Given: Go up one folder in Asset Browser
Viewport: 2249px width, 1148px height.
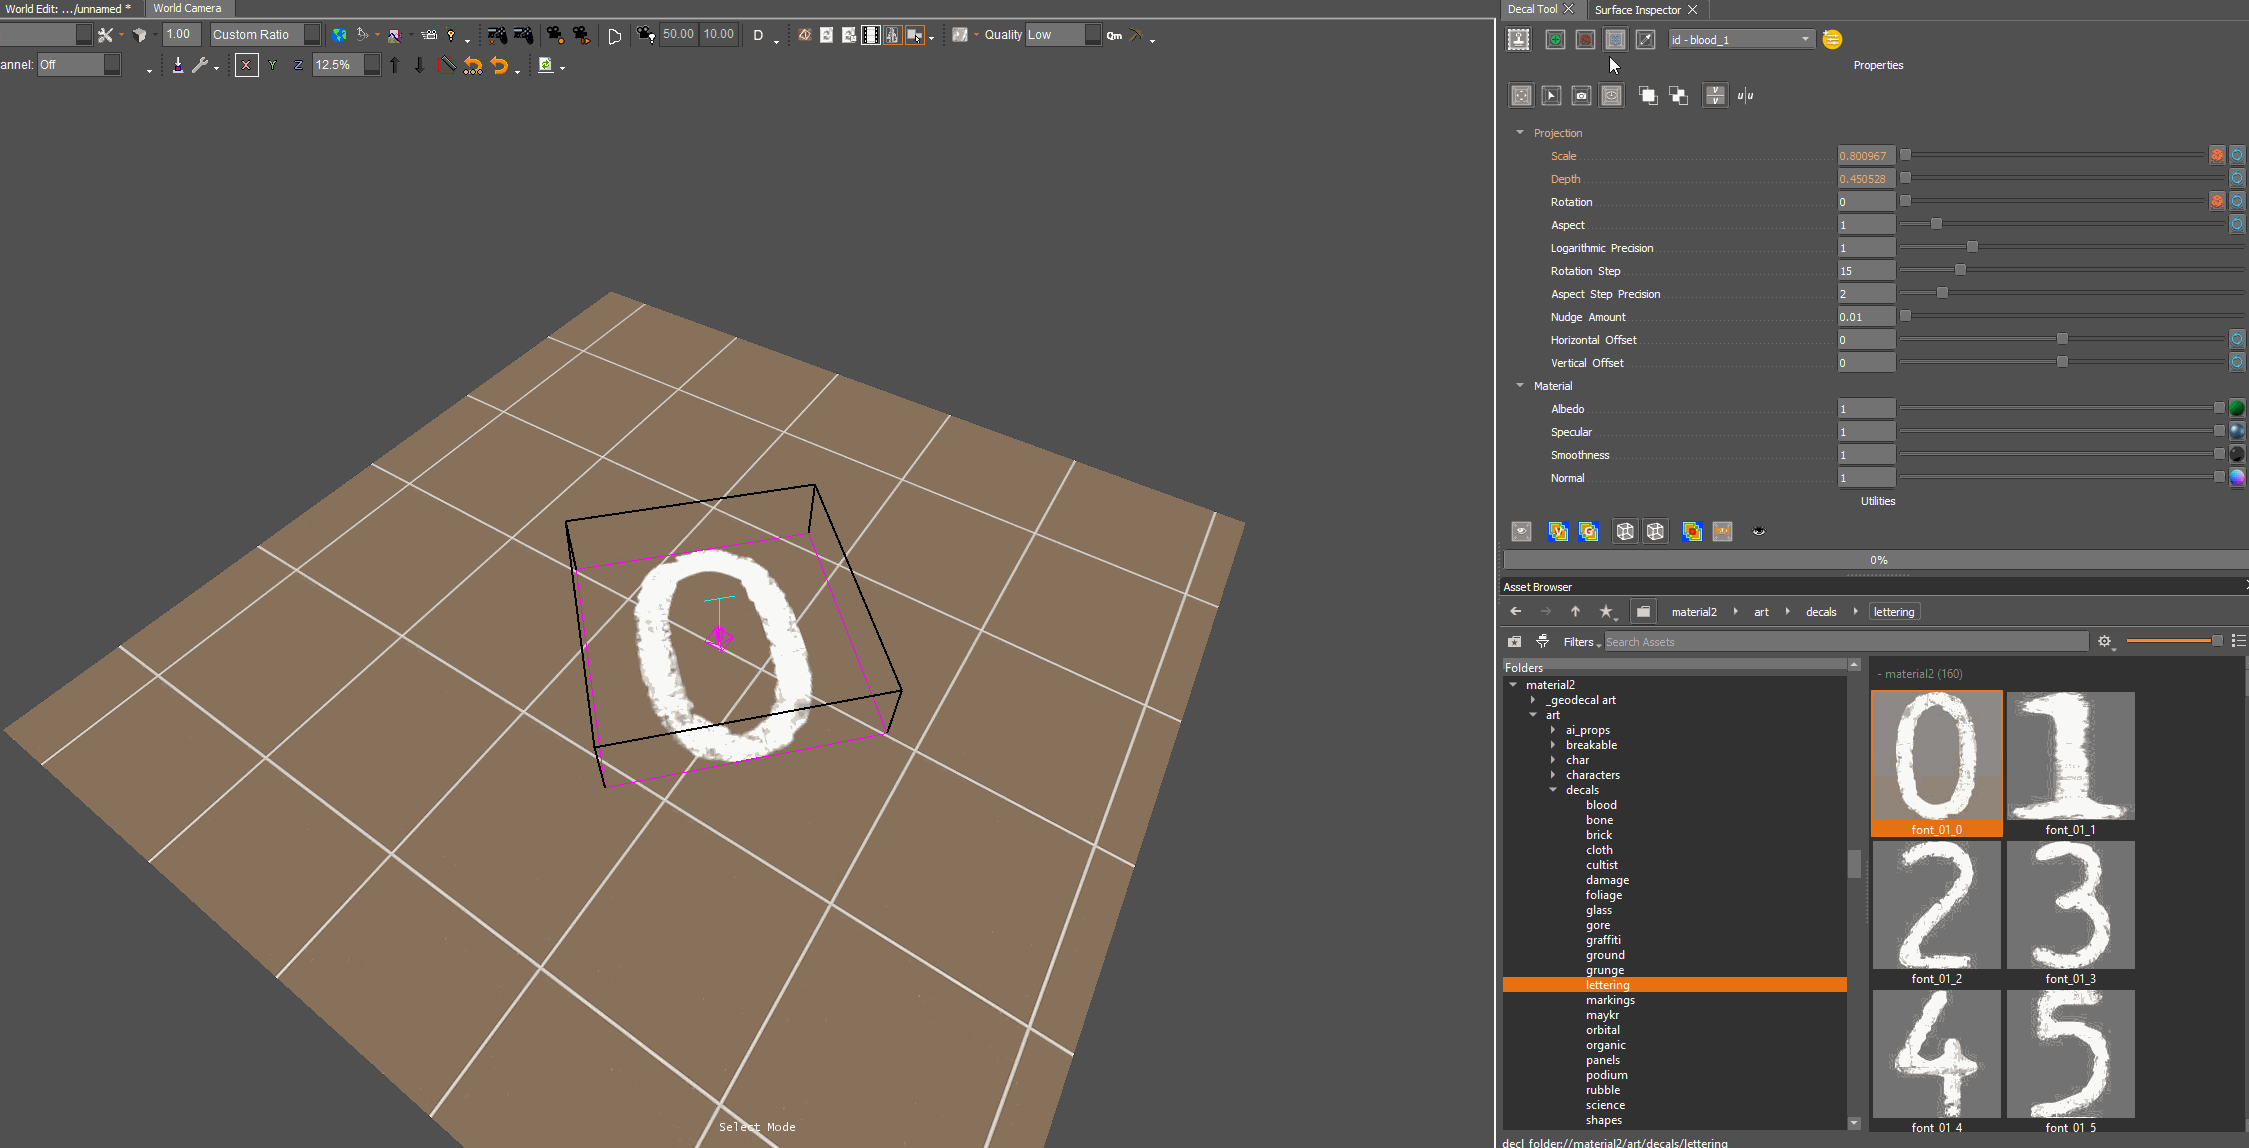Looking at the screenshot, I should (x=1575, y=611).
